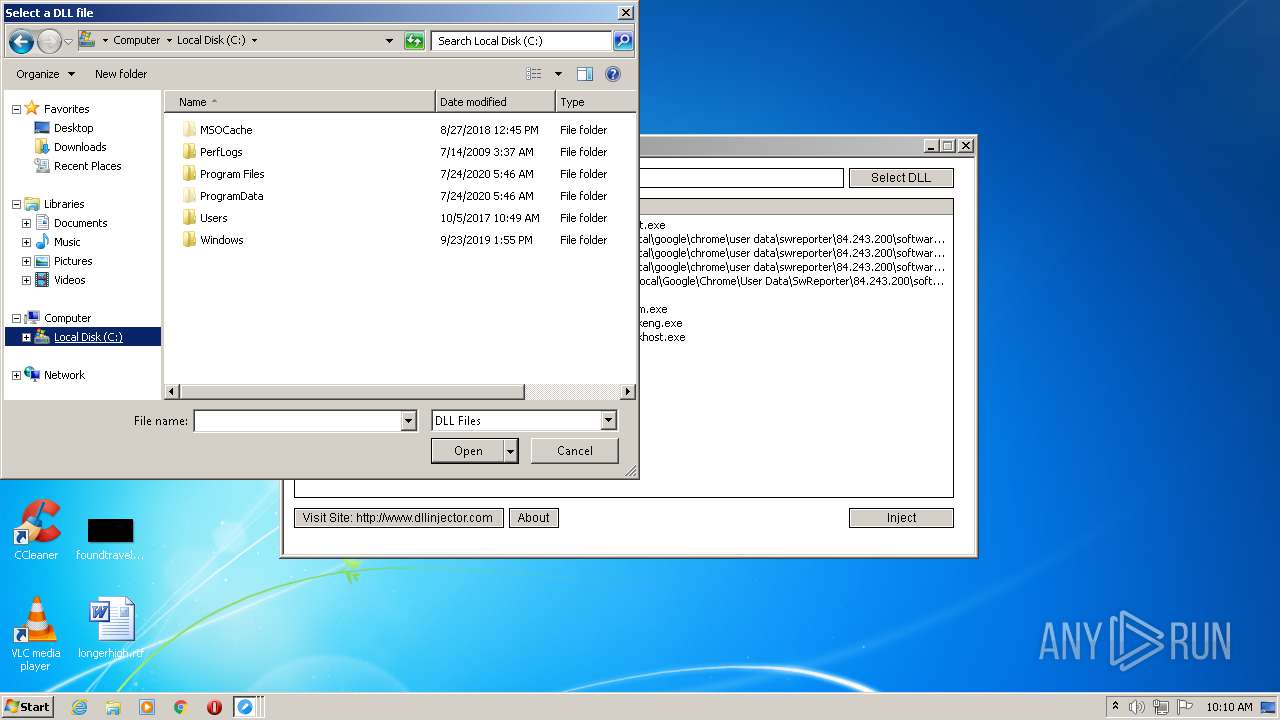Click the search magnifier icon
Screen dimensions: 1280x720
click(623, 41)
